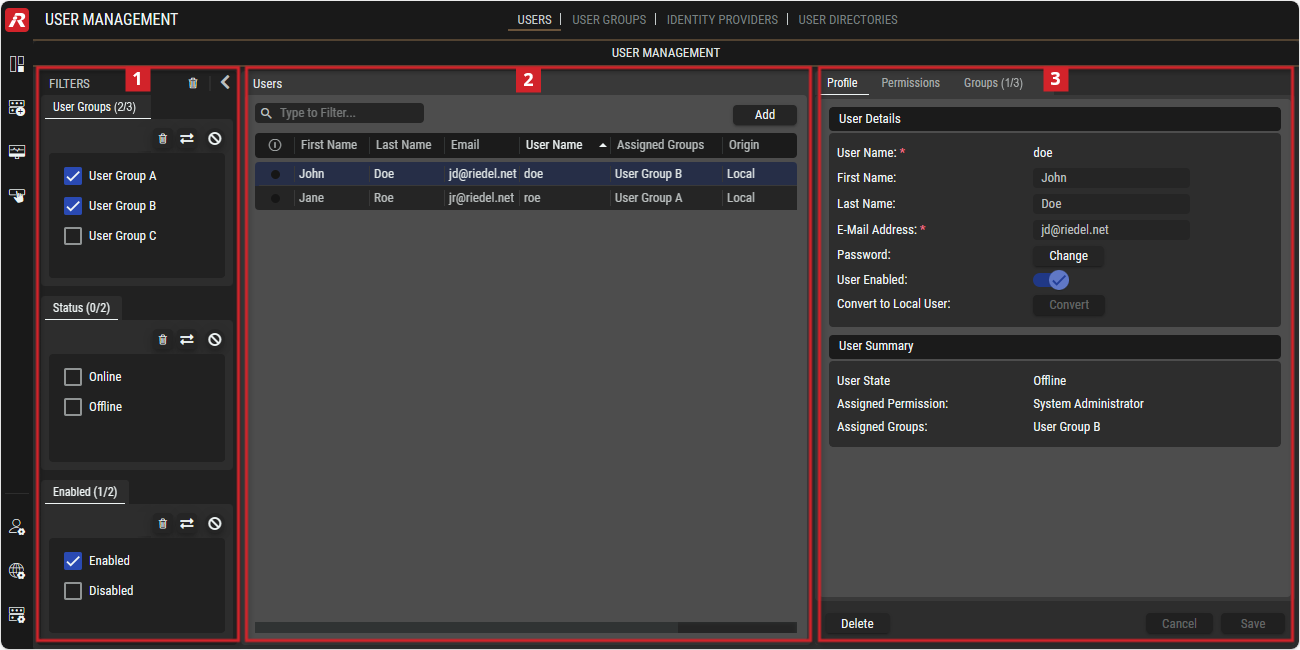Select the Groups (1/3) tab
This screenshot has height=650, width=1300.
993,83
